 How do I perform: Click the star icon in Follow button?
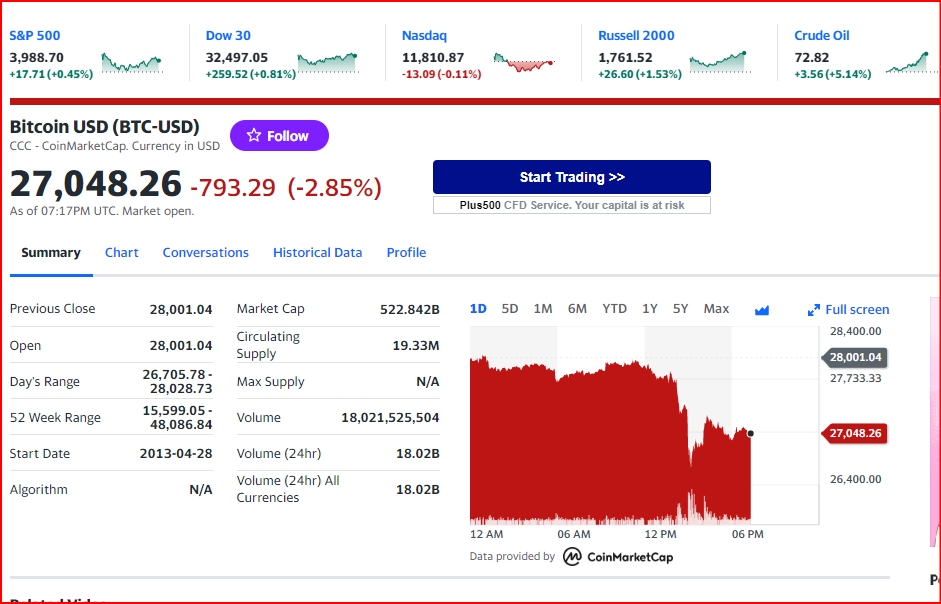coord(254,136)
